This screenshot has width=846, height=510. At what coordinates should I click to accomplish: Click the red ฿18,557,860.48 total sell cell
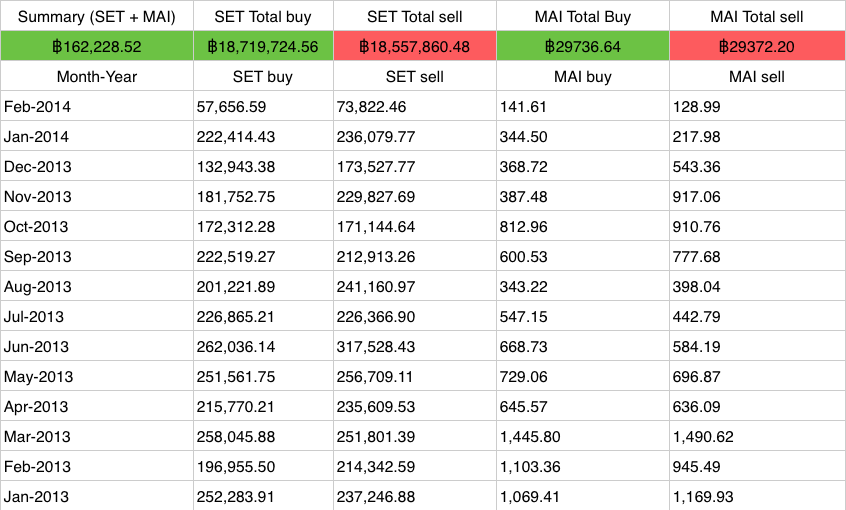pyautogui.click(x=415, y=46)
